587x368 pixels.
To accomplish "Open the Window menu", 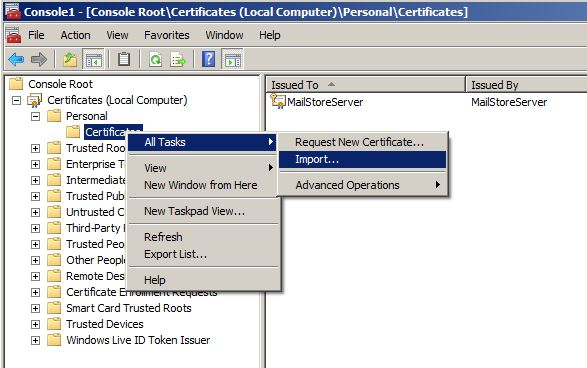I will click(224, 35).
